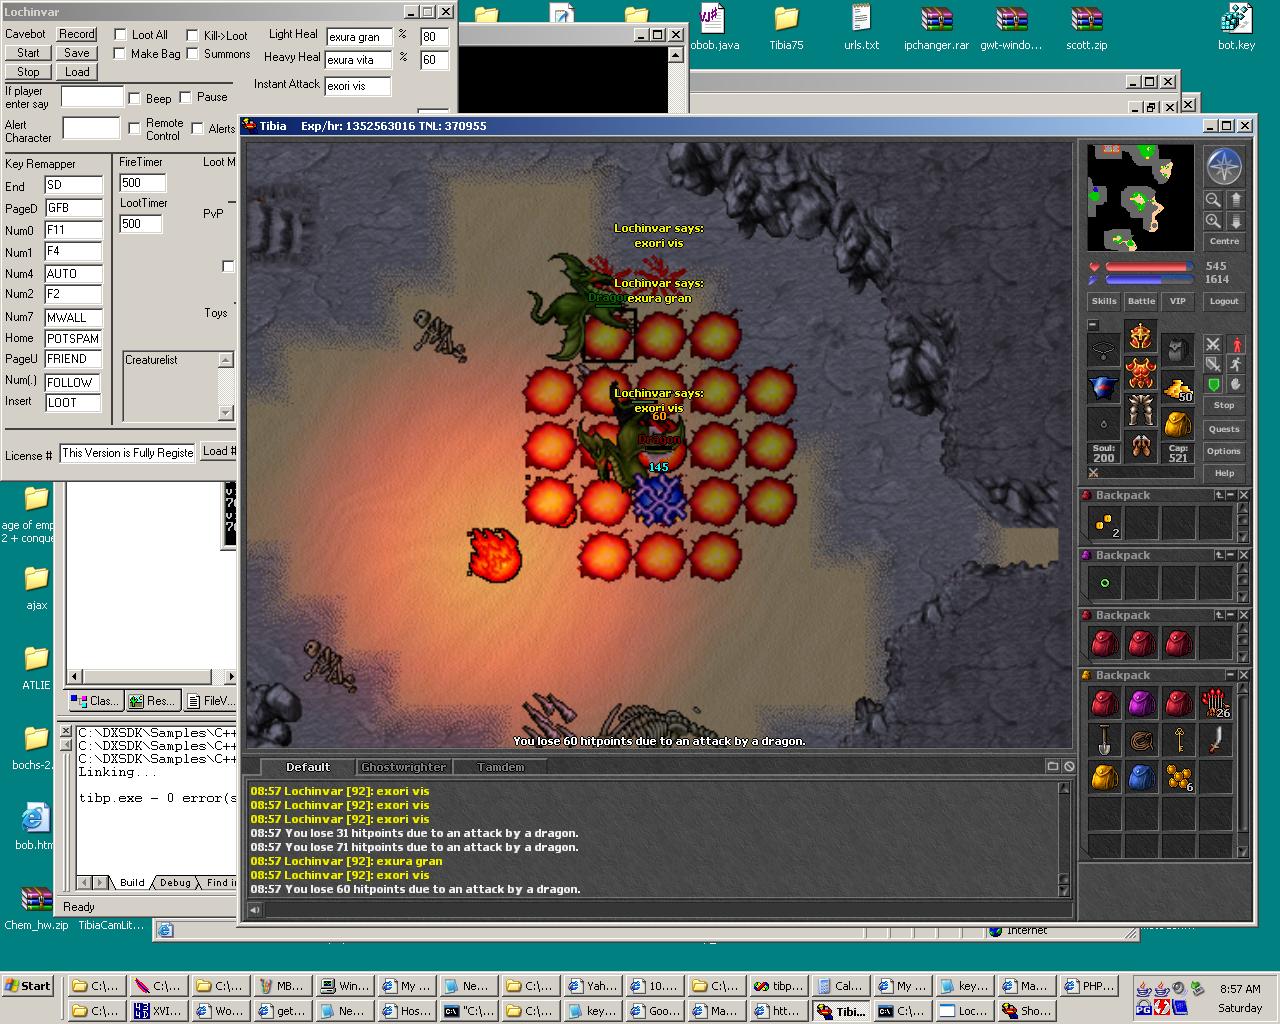Screen dimensions: 1280x1024
Task: Open the Tibia75 desktop folder
Action: [x=786, y=27]
